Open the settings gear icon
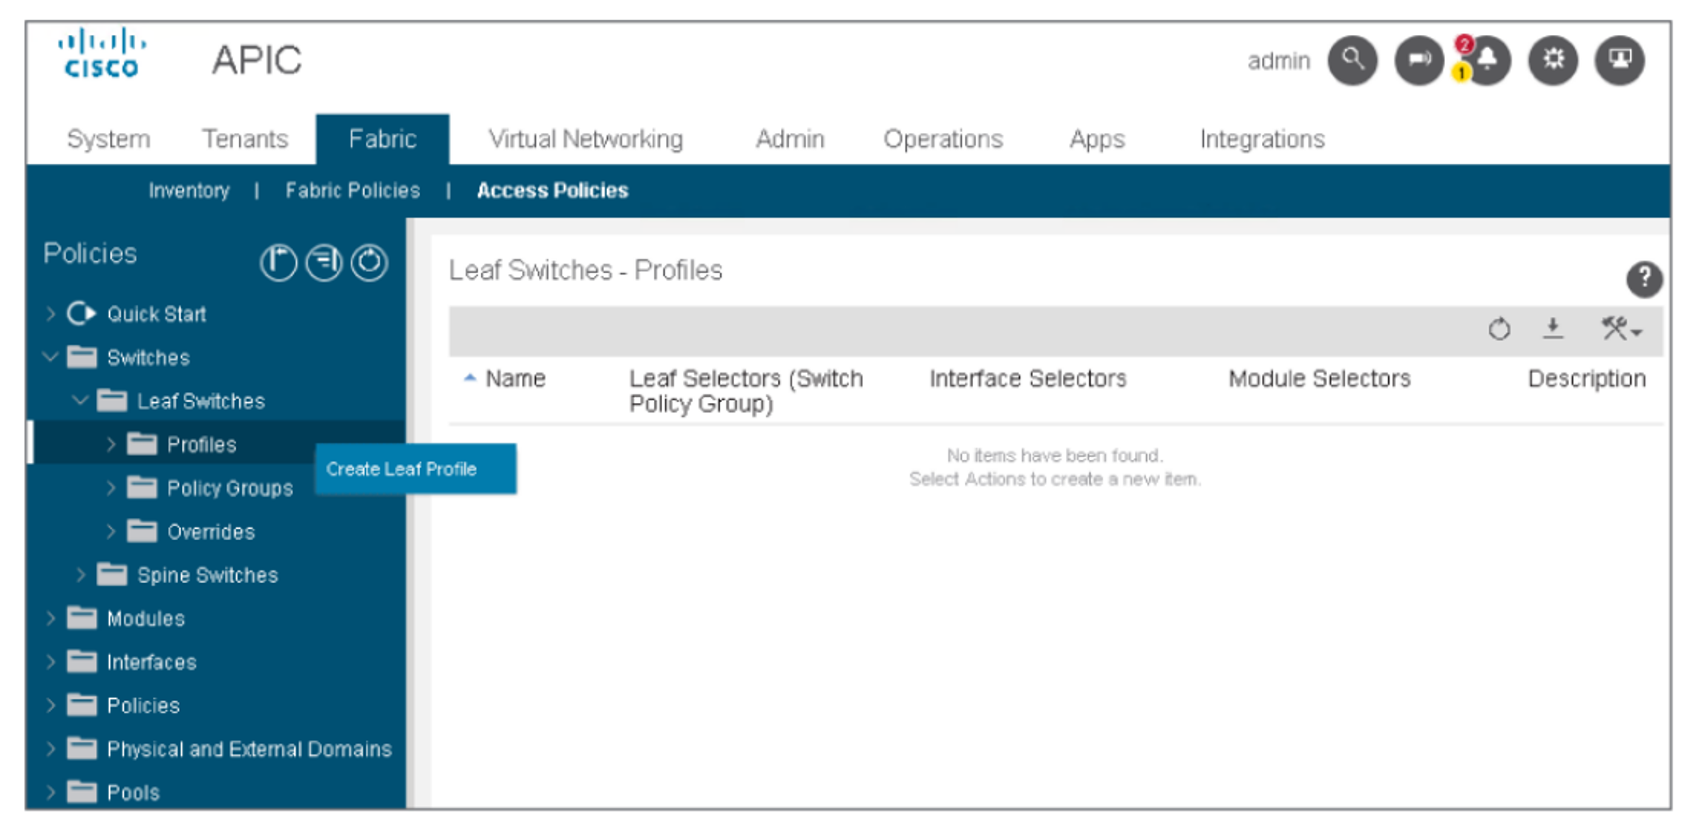This screenshot has width=1702, height=825. pos(1553,60)
